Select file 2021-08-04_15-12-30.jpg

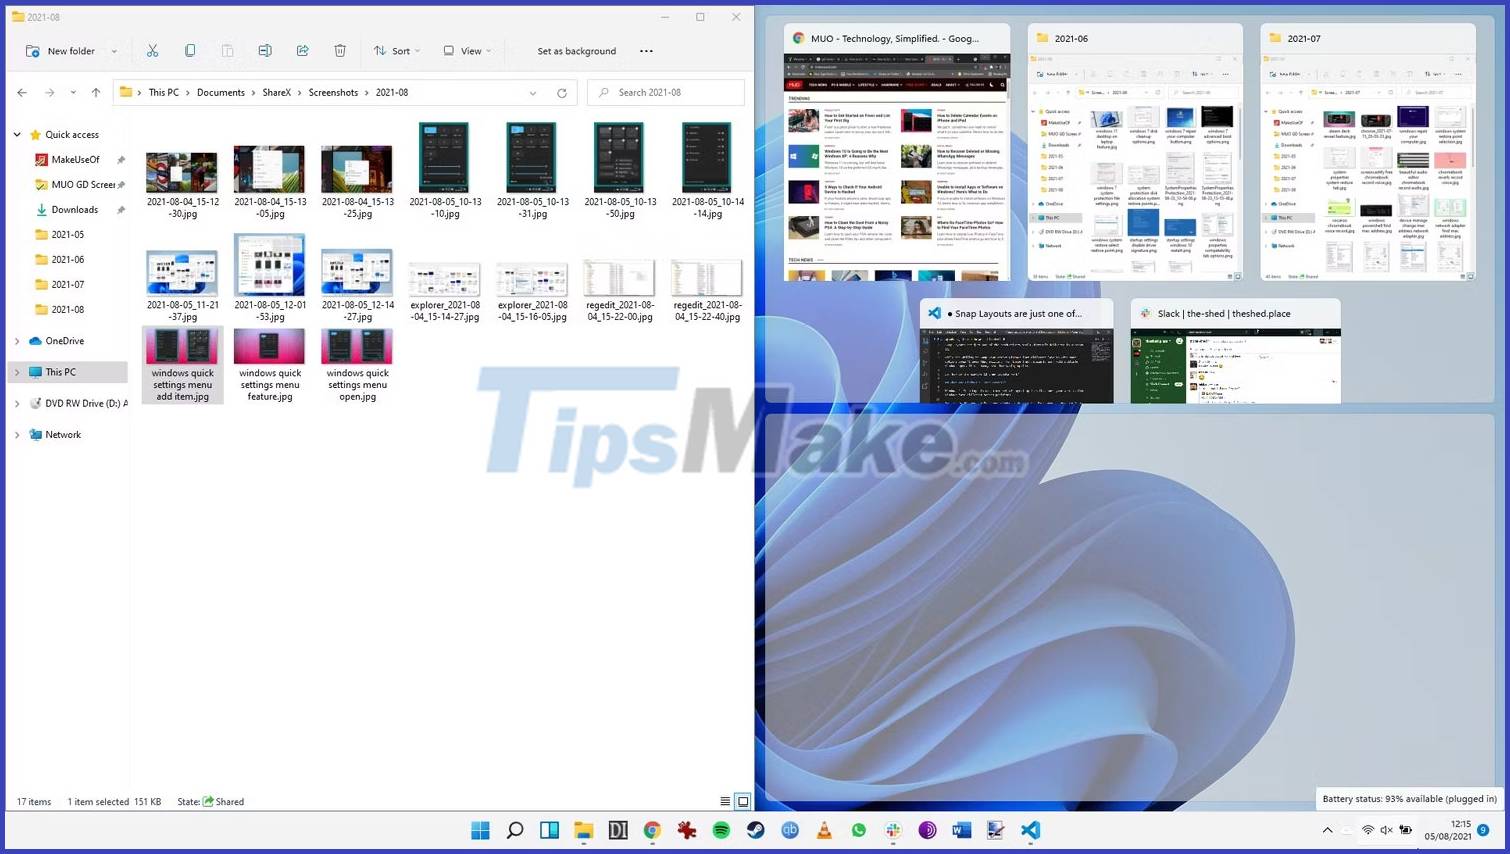coord(182,185)
